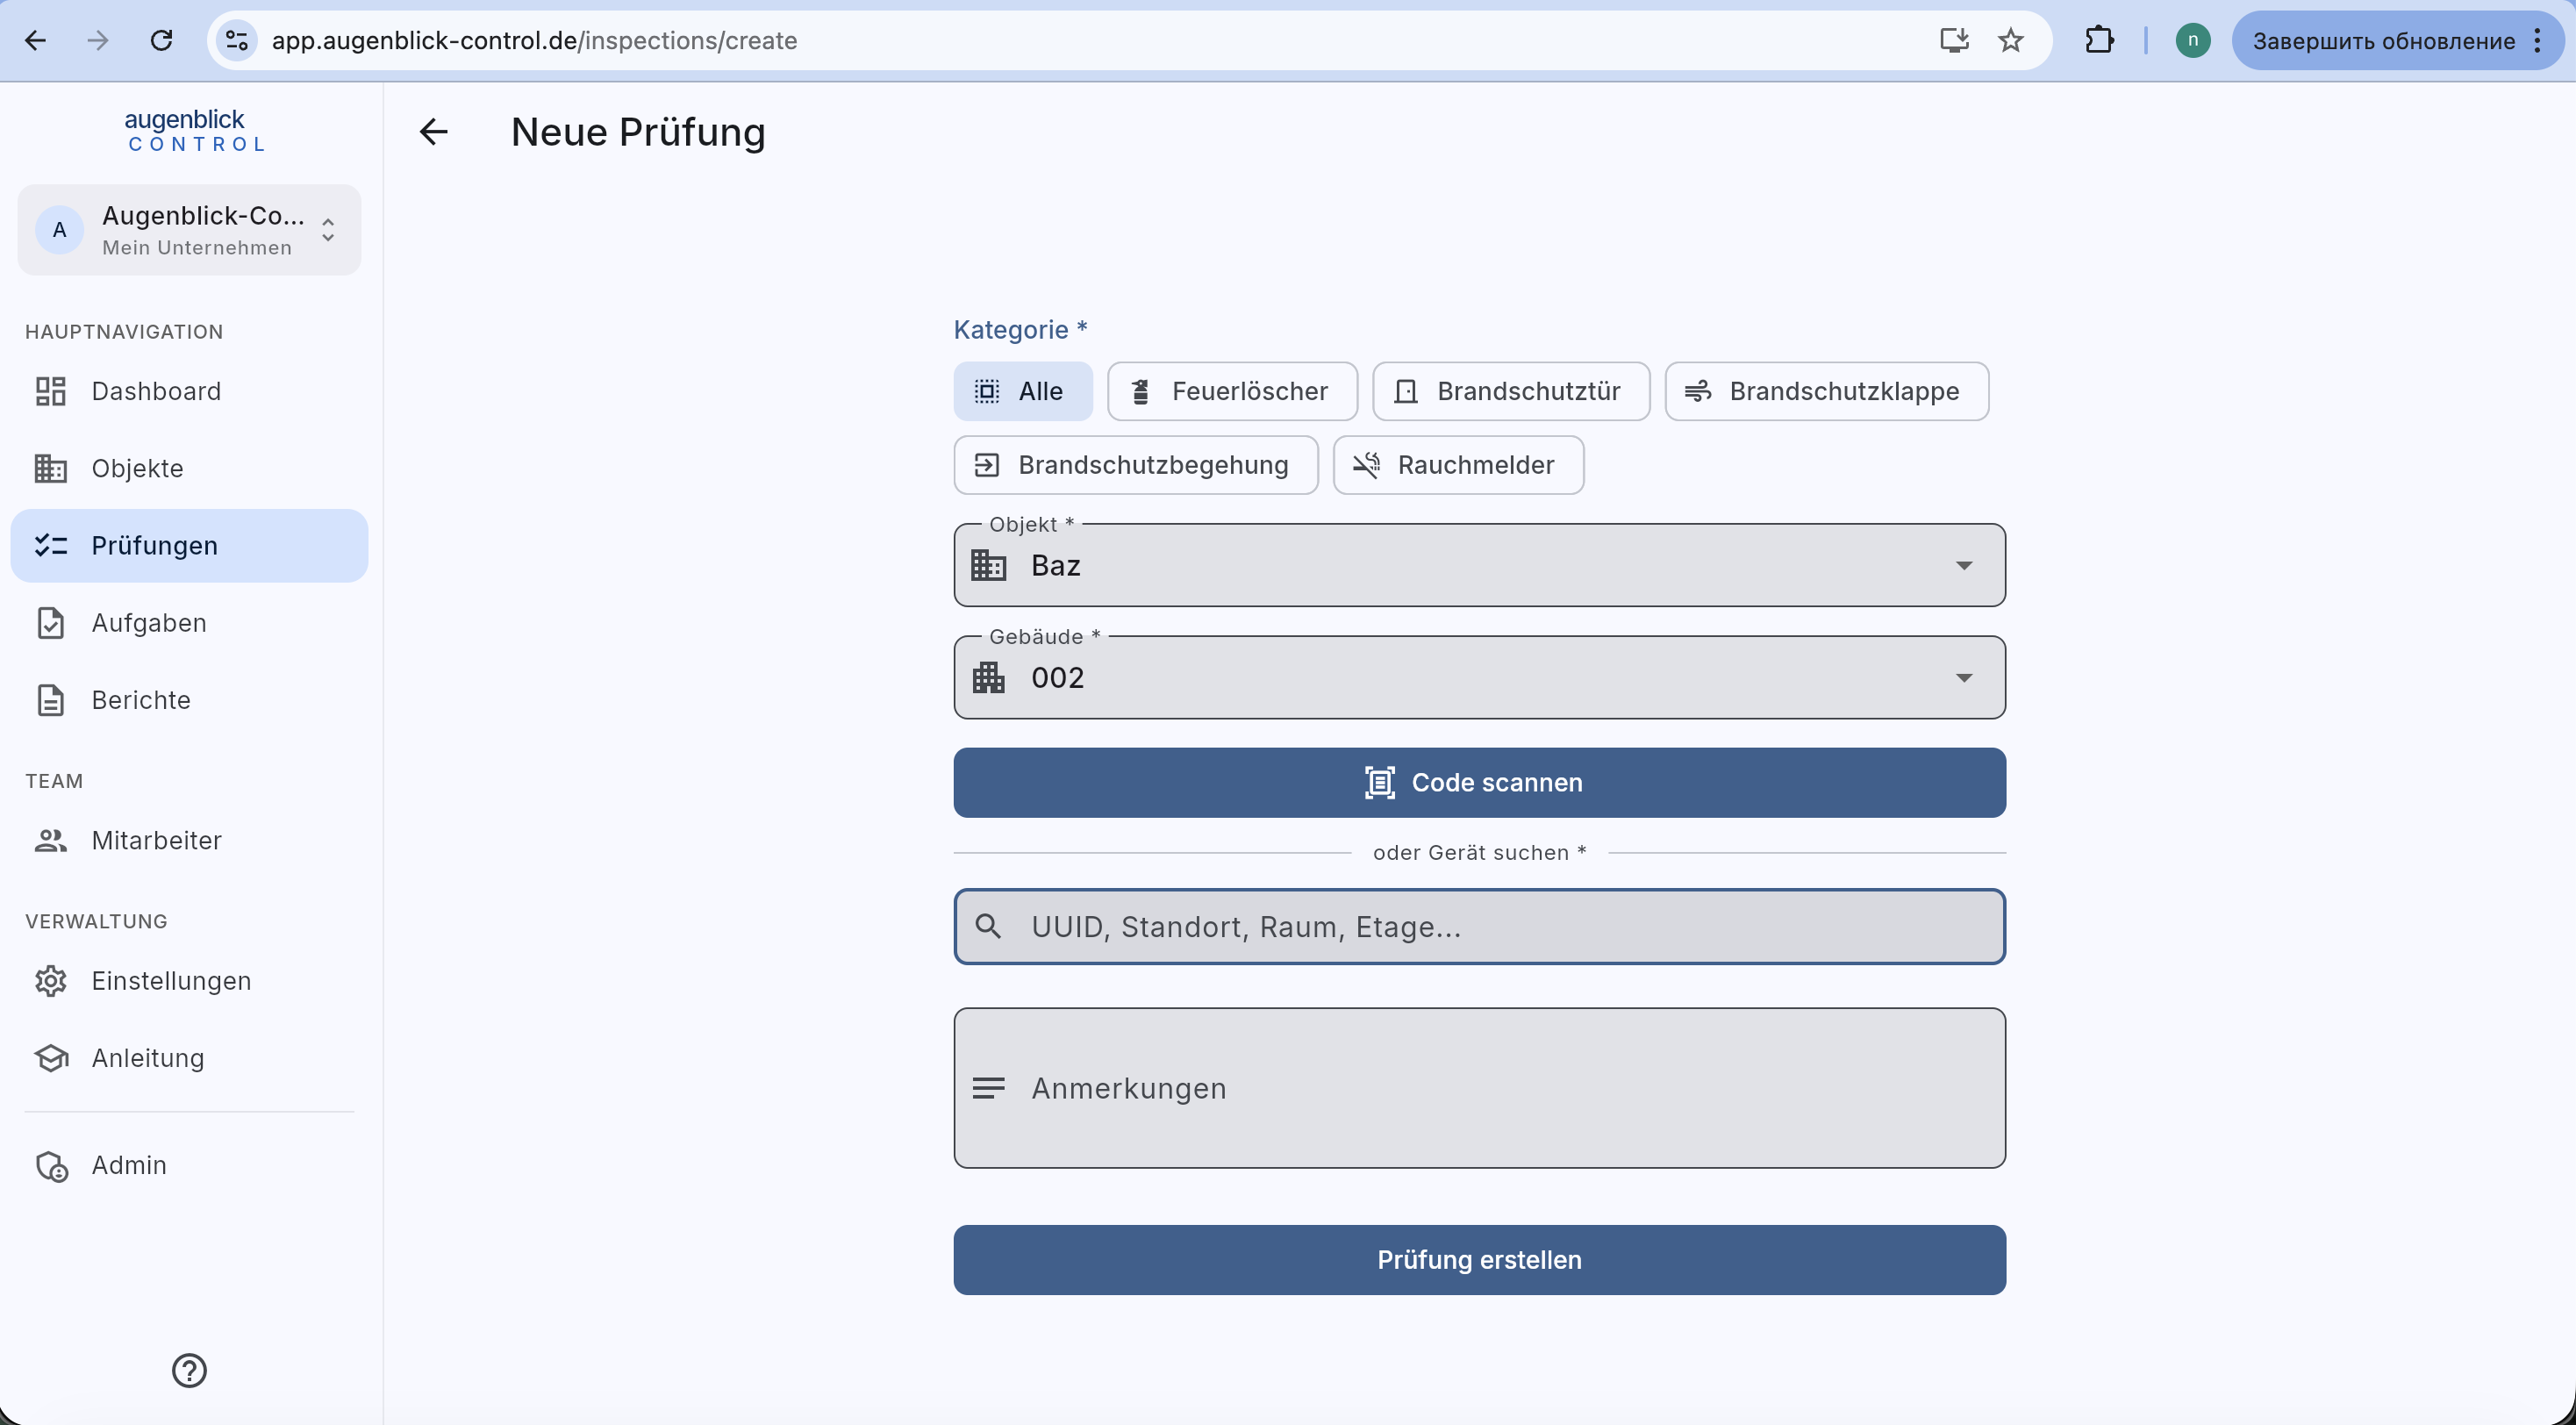
Task: Select Prüfungen in the sidebar
Action: pyautogui.click(x=189, y=545)
